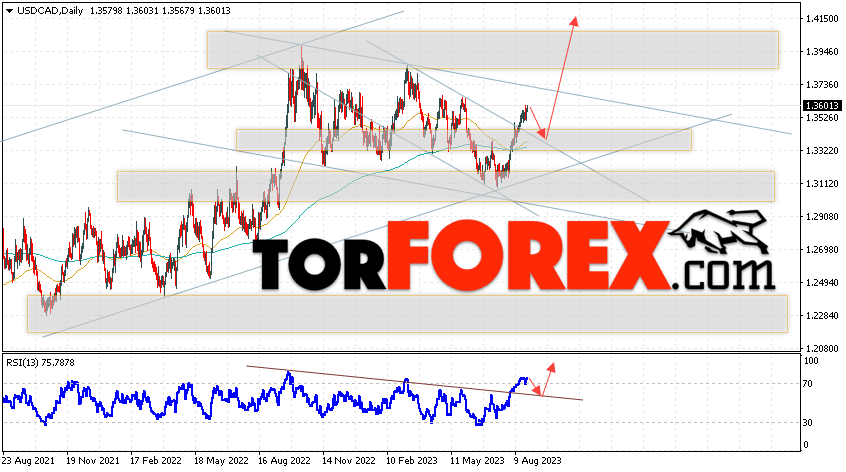
Task: Click the 16 Aug 2022 date label
Action: click(x=284, y=461)
